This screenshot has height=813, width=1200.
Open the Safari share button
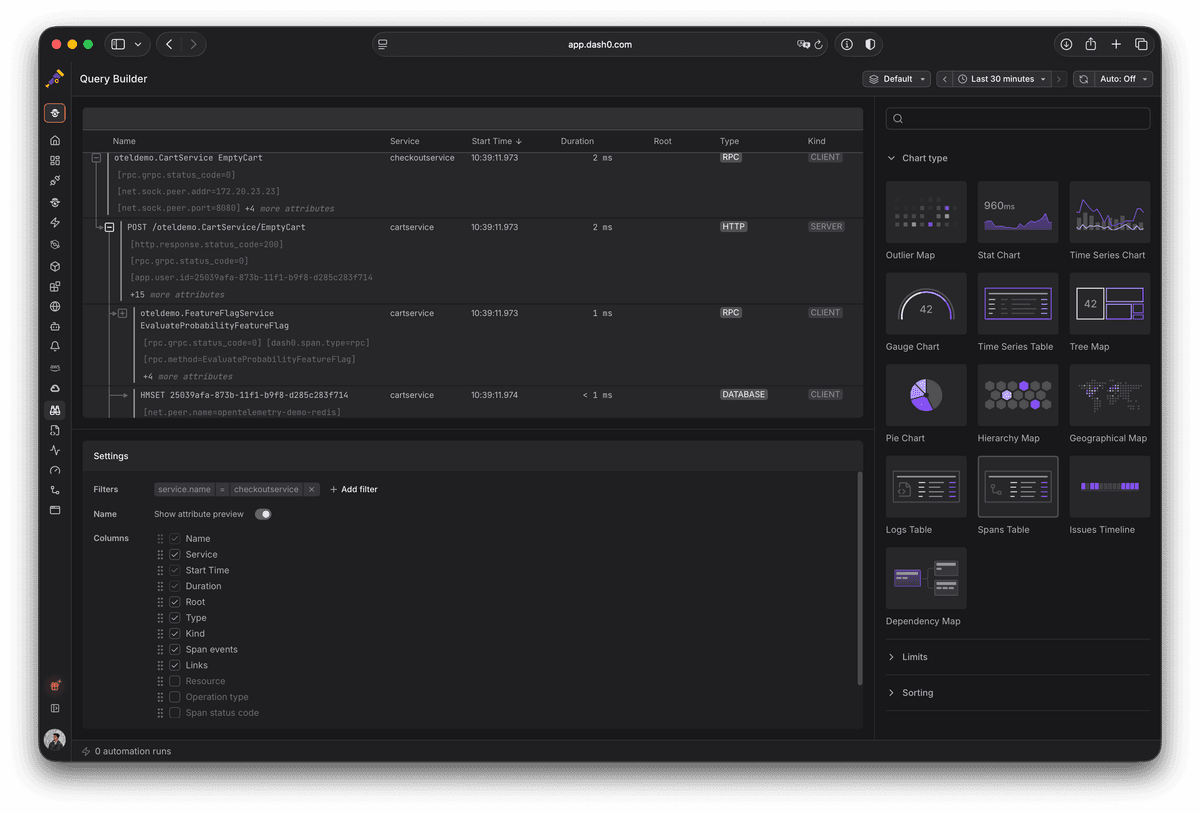(x=1091, y=44)
